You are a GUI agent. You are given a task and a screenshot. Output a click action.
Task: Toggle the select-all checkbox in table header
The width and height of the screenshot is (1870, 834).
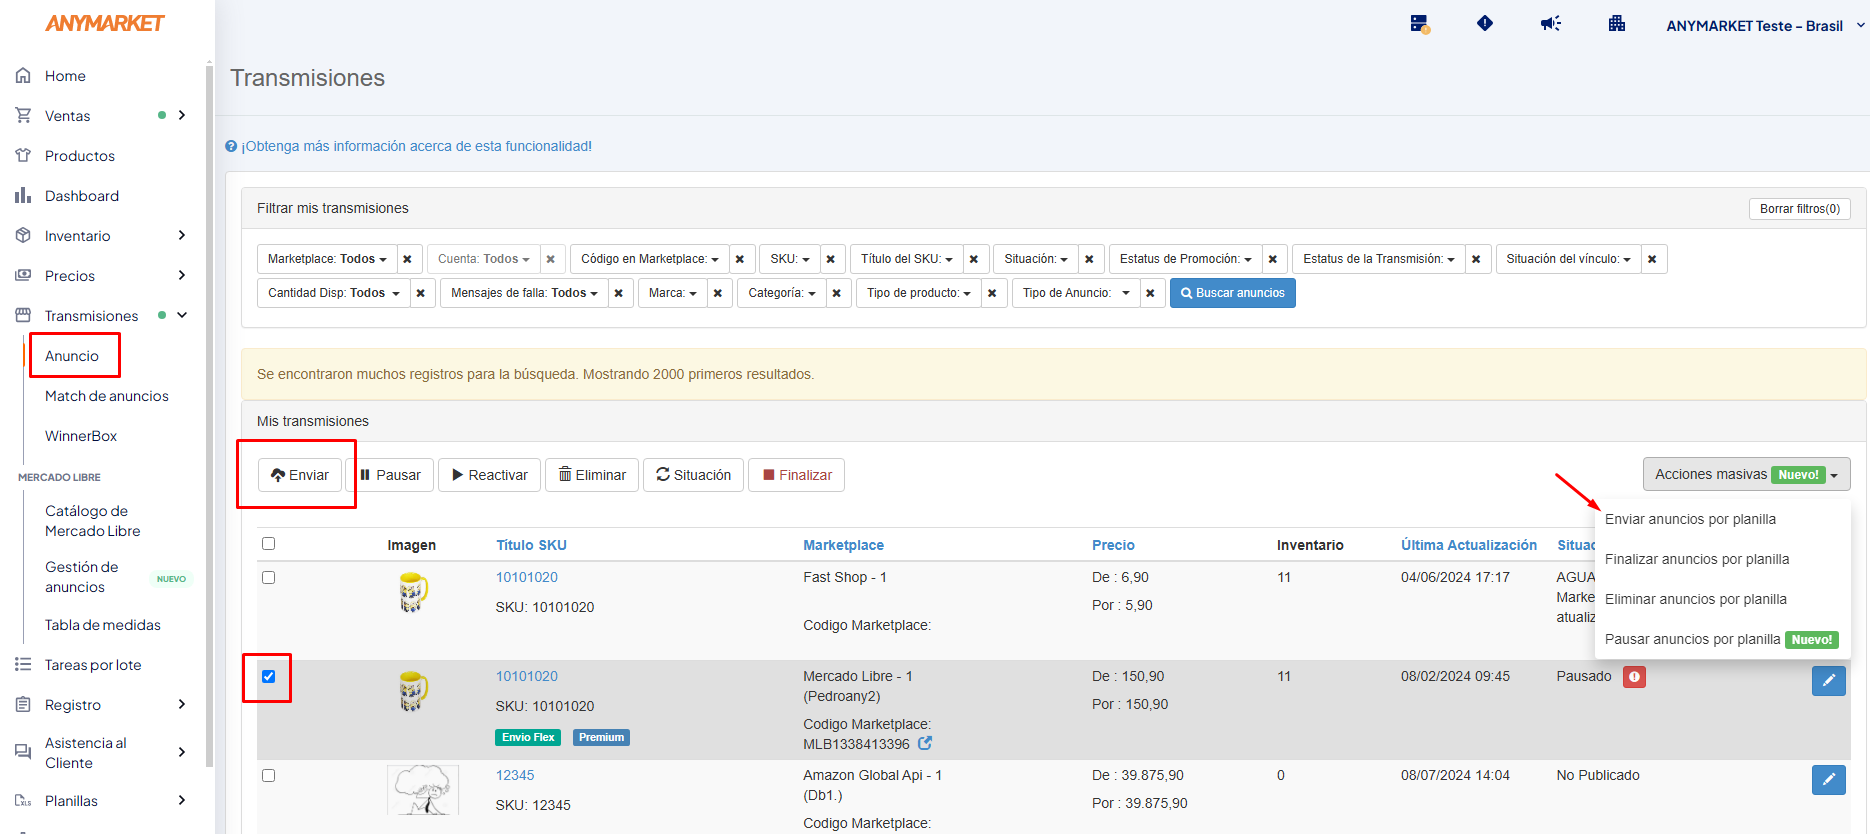point(268,544)
